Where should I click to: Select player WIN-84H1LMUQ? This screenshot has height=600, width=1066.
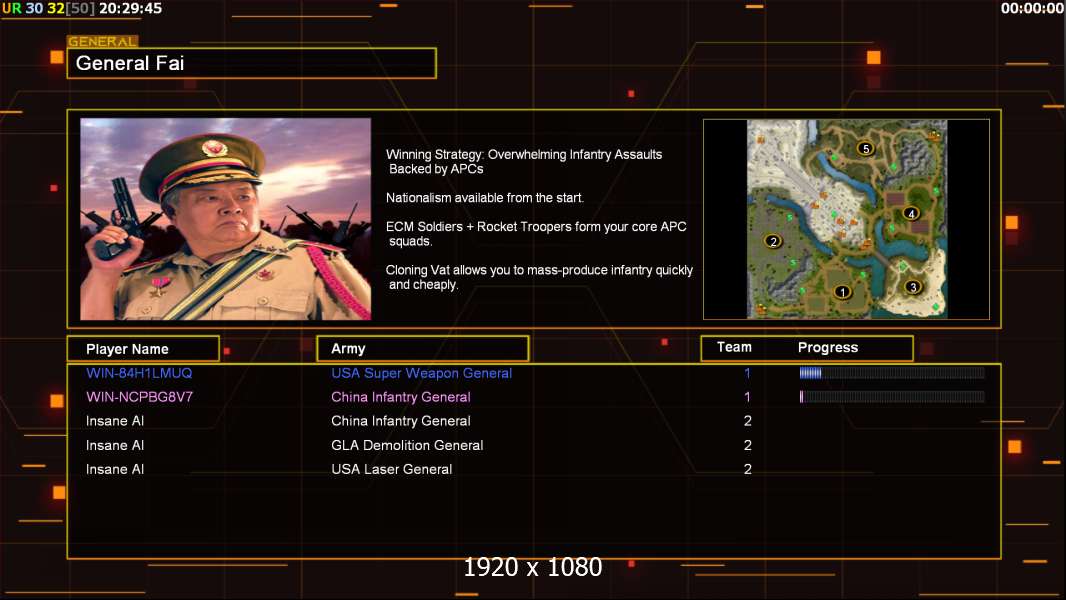tap(139, 373)
